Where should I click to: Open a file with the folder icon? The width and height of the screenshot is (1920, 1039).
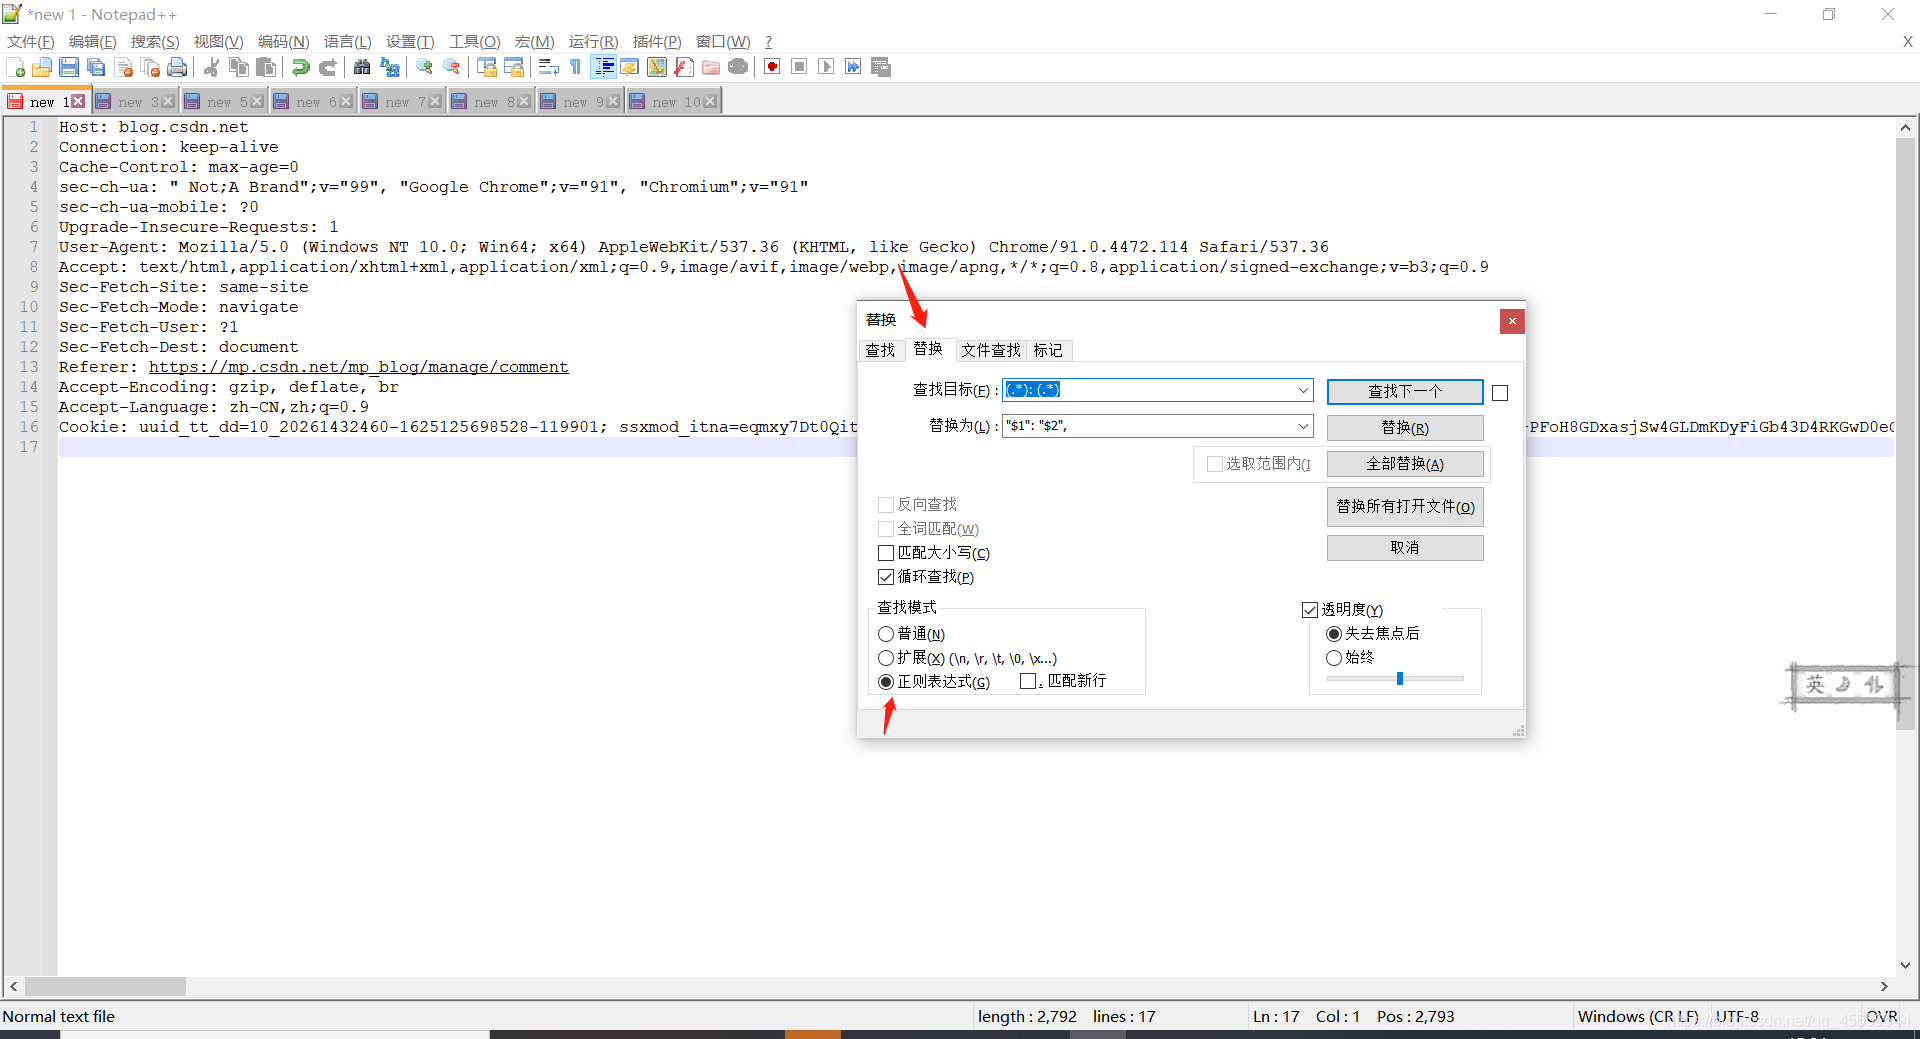(x=42, y=67)
